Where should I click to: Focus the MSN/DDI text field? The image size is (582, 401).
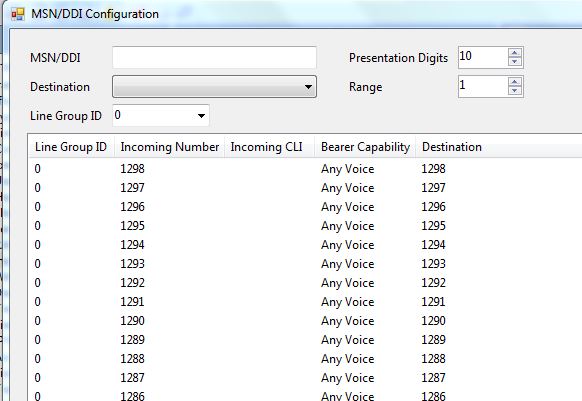coord(215,58)
